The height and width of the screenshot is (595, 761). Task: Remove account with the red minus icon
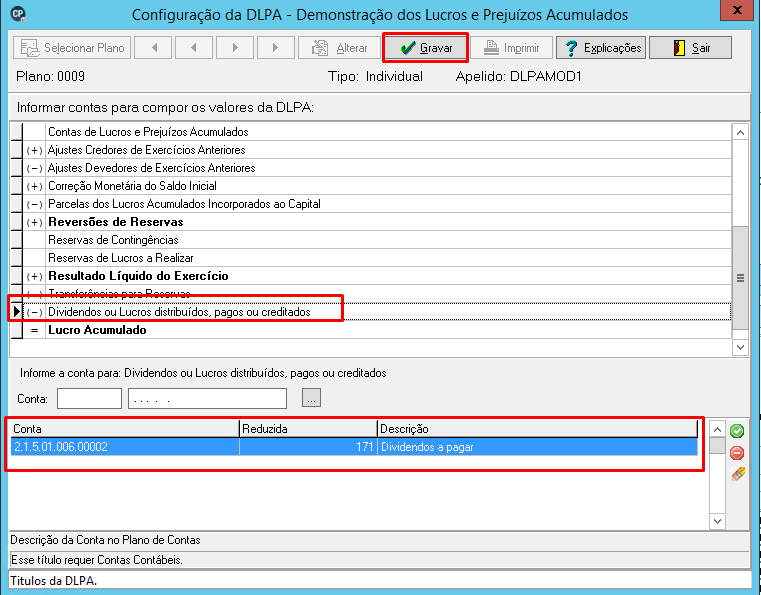(x=737, y=453)
